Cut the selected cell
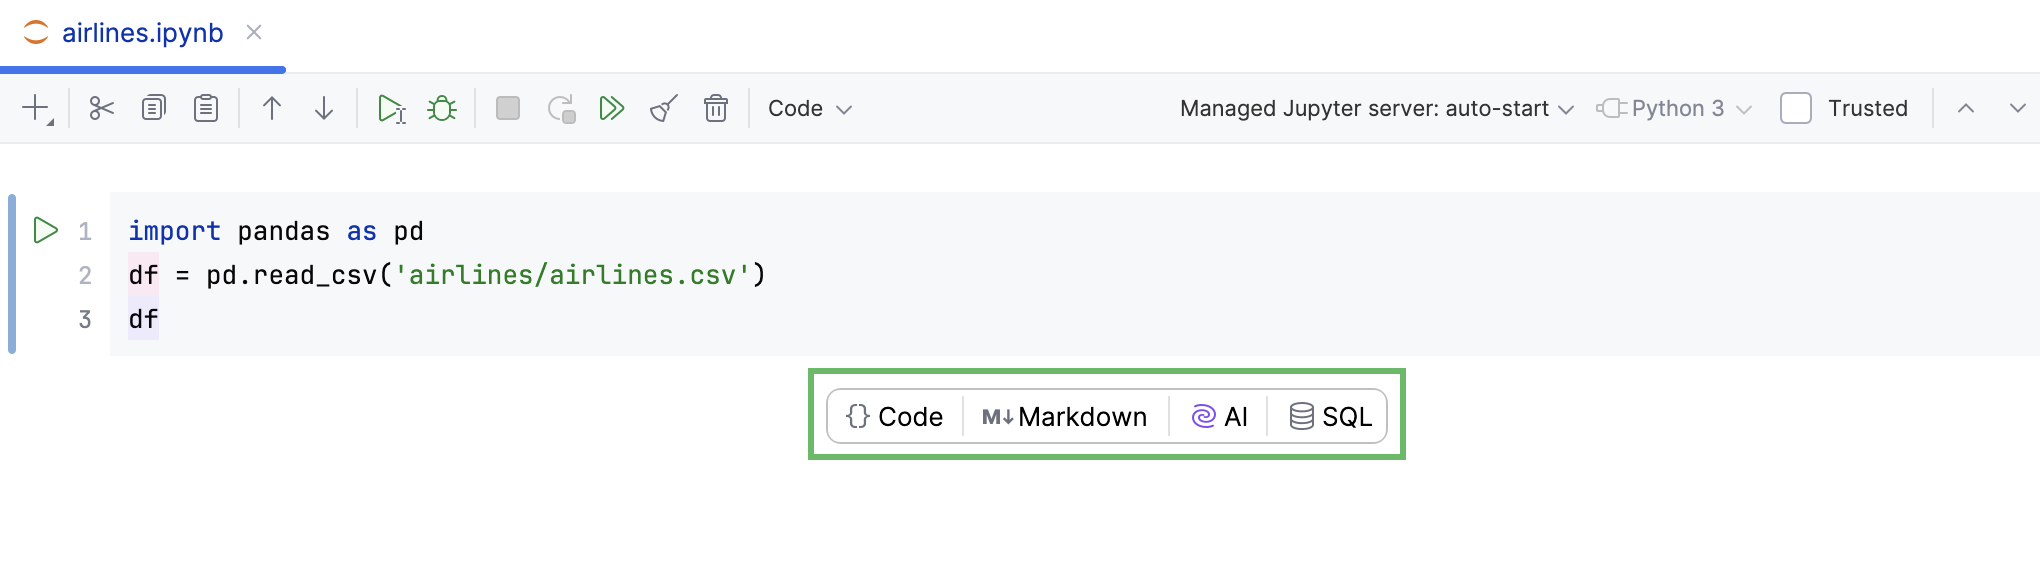2040x588 pixels. (101, 107)
